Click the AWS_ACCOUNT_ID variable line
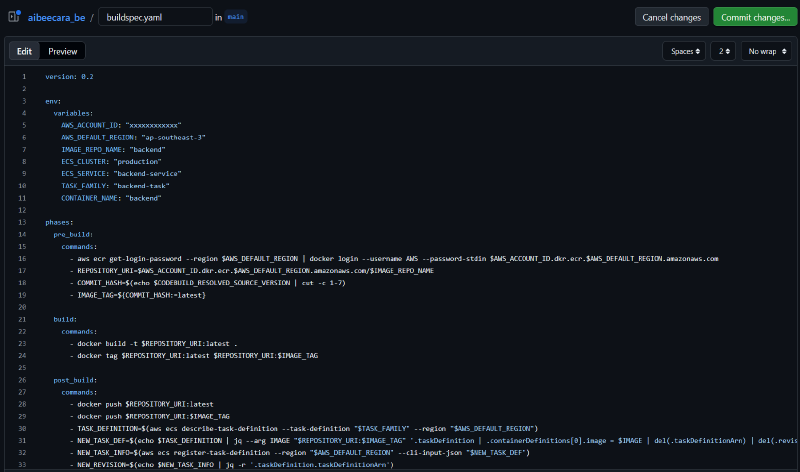 click(121, 125)
